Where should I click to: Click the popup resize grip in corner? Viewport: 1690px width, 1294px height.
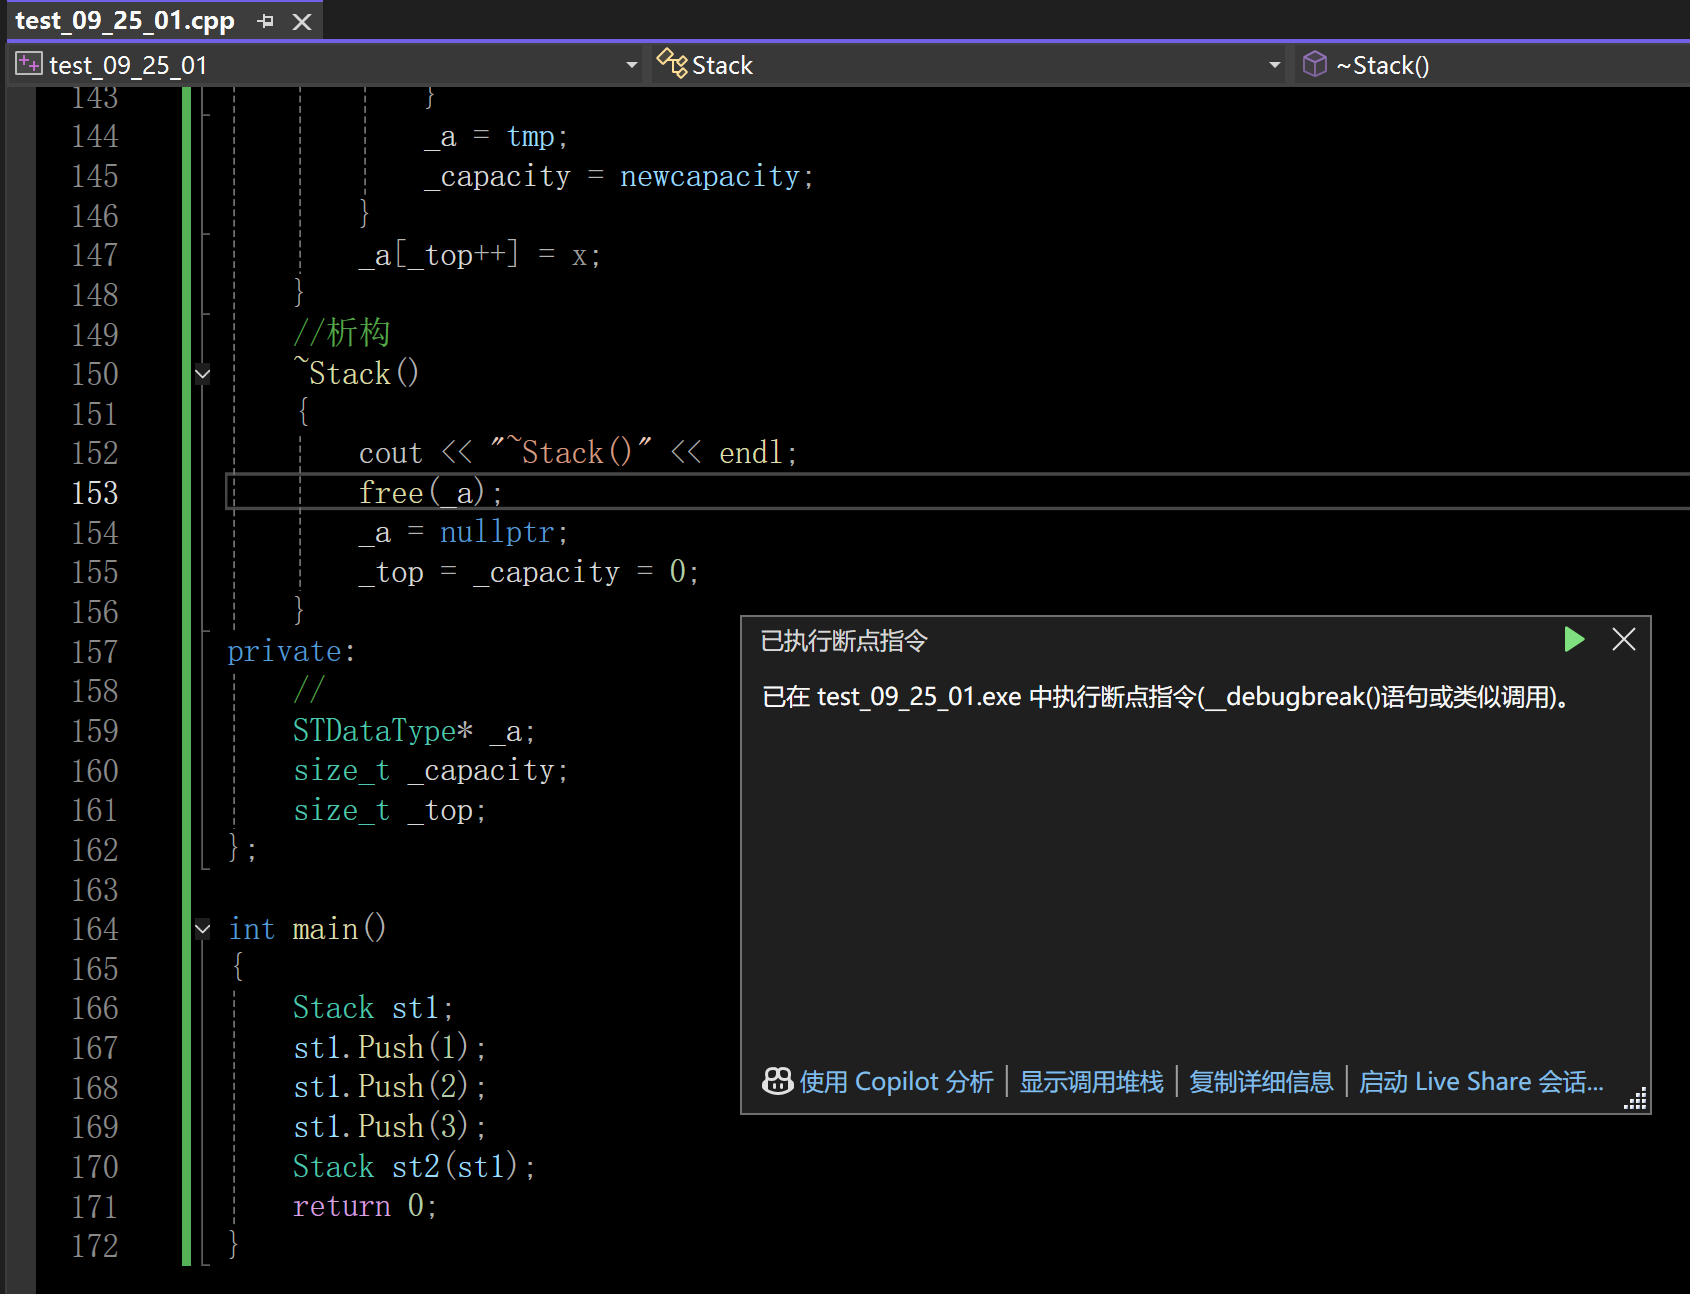(1635, 1099)
